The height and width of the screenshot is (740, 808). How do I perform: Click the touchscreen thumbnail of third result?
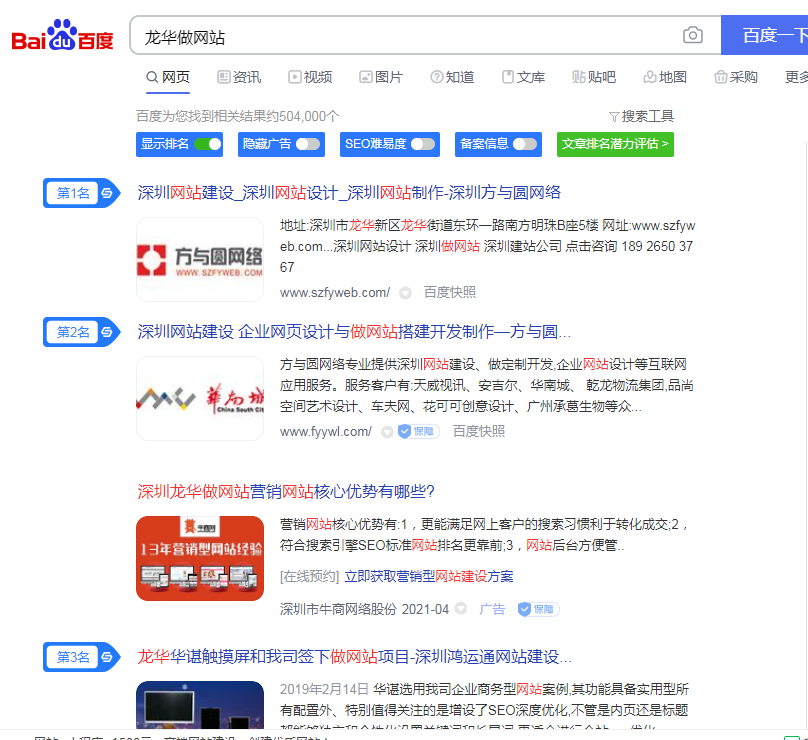(x=200, y=704)
